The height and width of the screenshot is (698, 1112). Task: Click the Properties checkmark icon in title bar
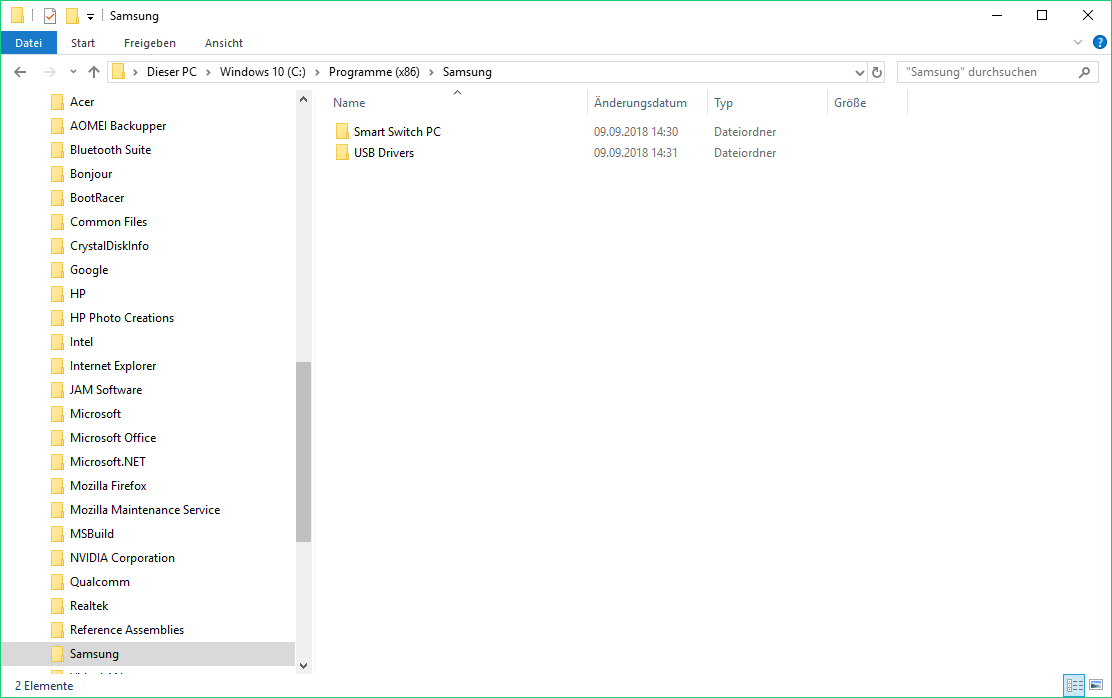tap(50, 16)
